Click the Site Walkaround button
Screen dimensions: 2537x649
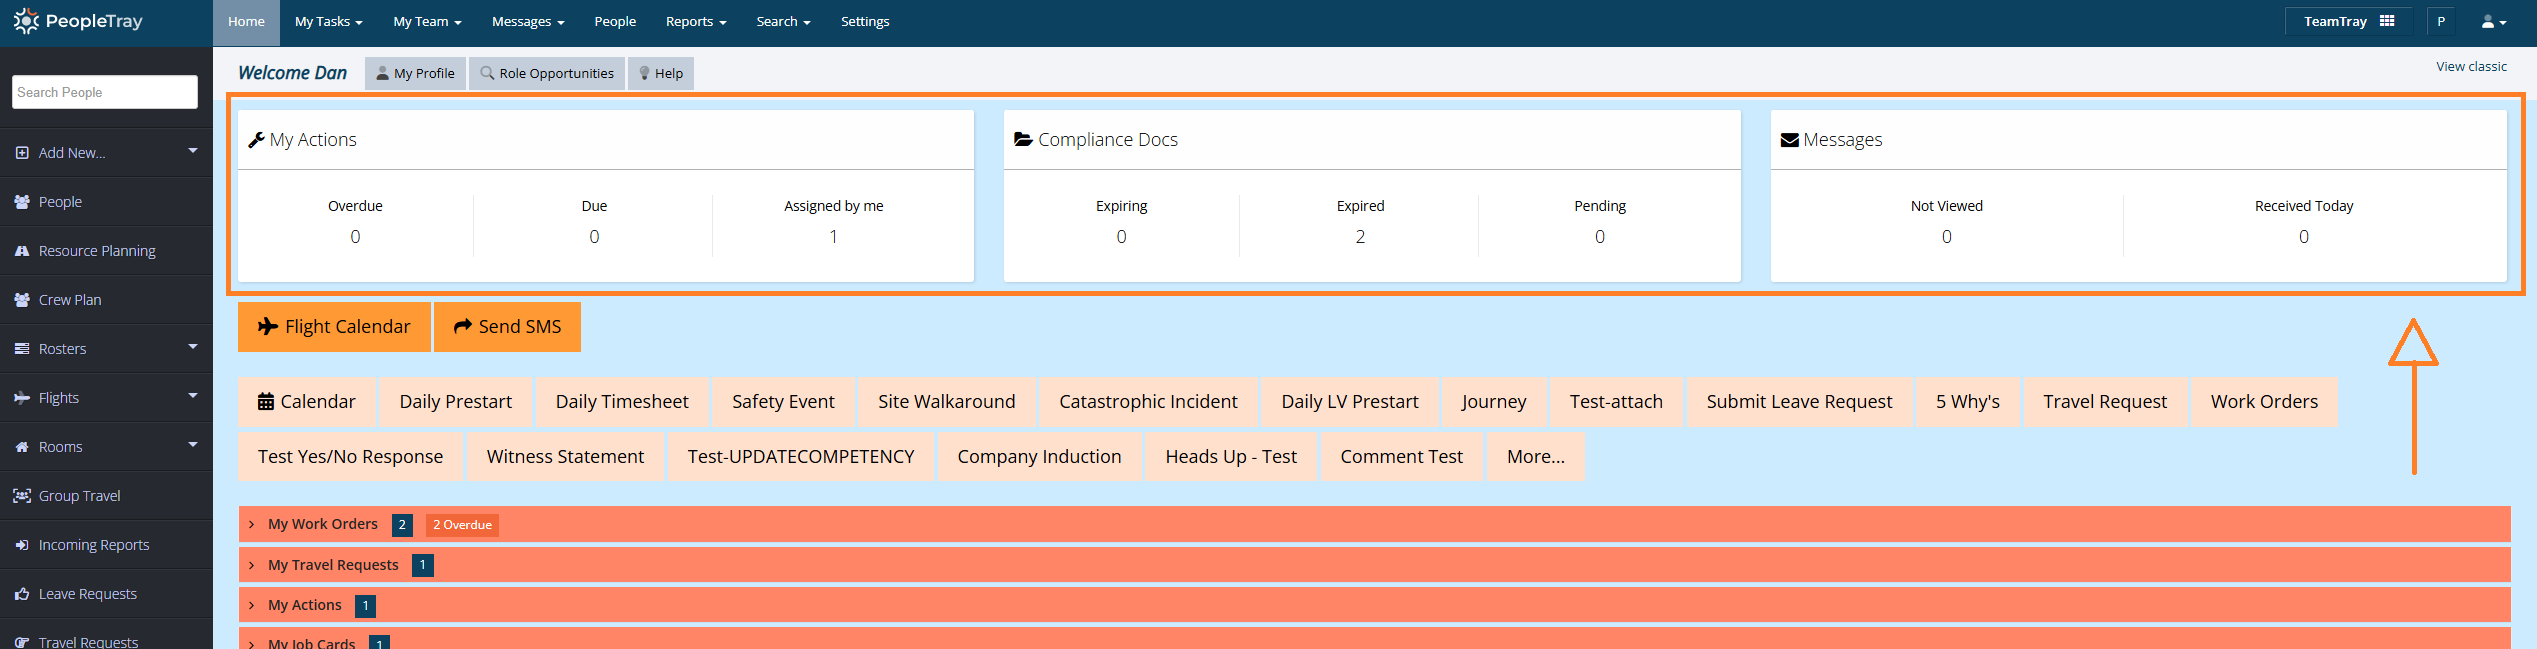[x=946, y=402]
